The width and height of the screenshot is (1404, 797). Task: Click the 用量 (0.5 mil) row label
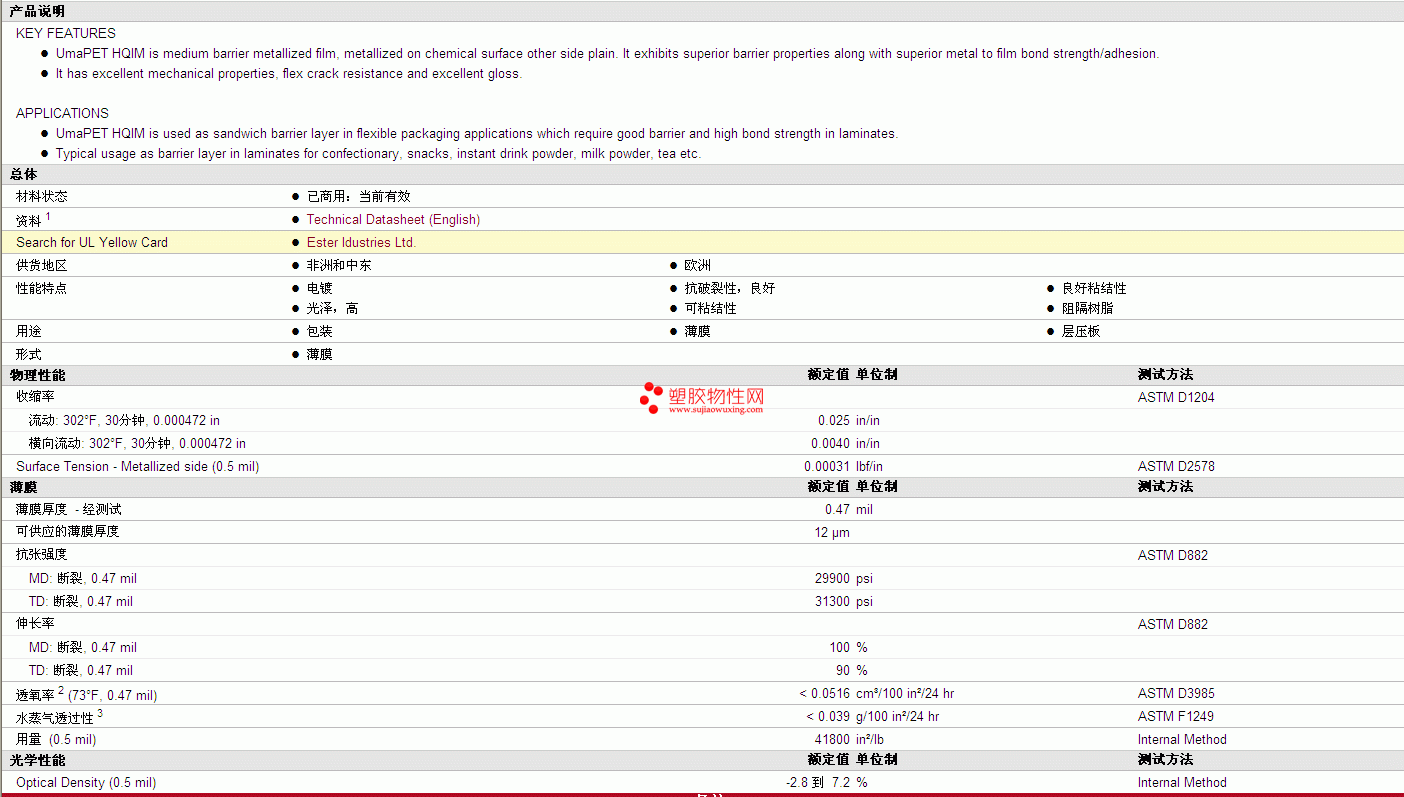pos(56,740)
